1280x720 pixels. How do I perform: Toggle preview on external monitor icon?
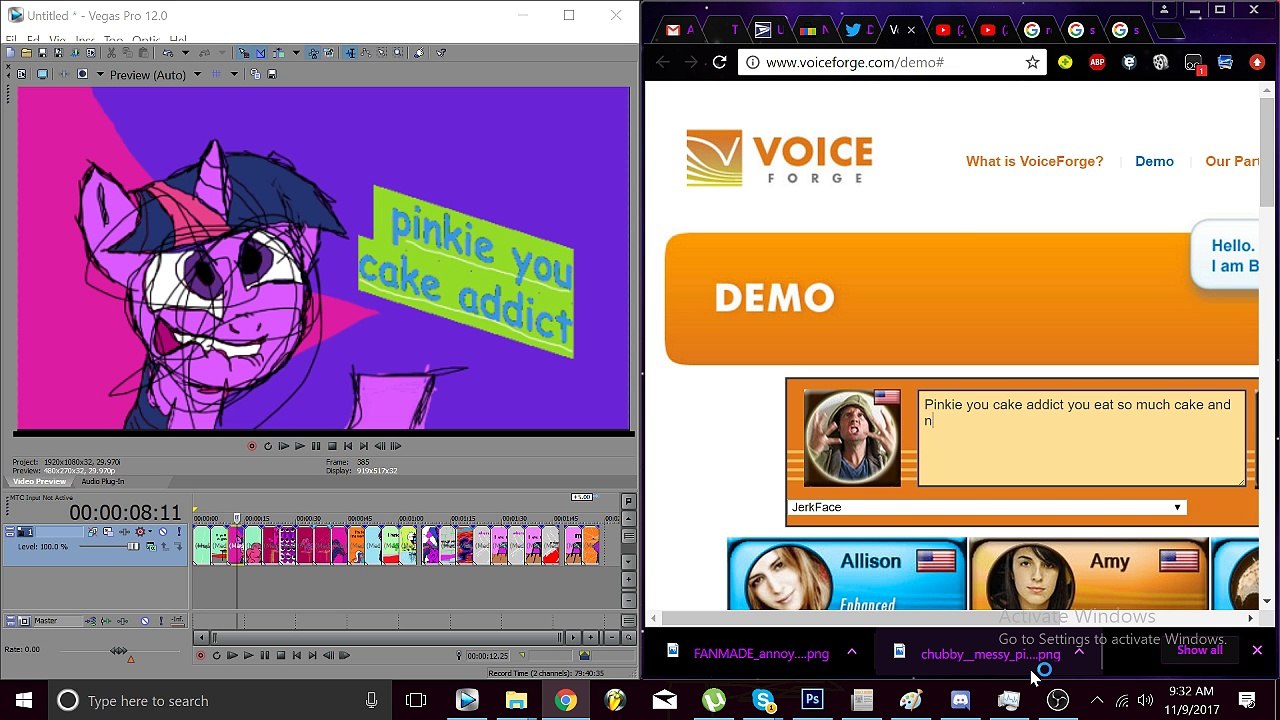point(42,74)
